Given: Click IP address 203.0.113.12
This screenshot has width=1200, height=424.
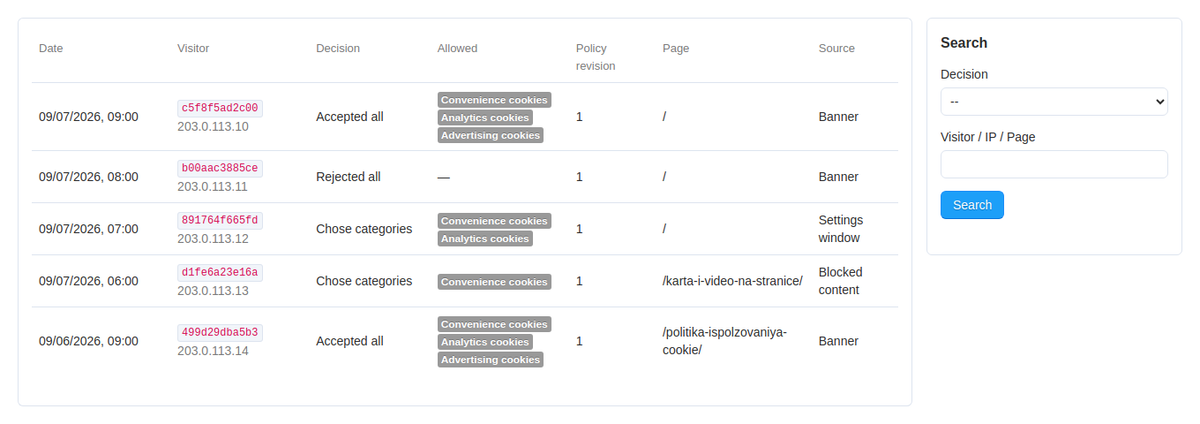Looking at the screenshot, I should [213, 239].
